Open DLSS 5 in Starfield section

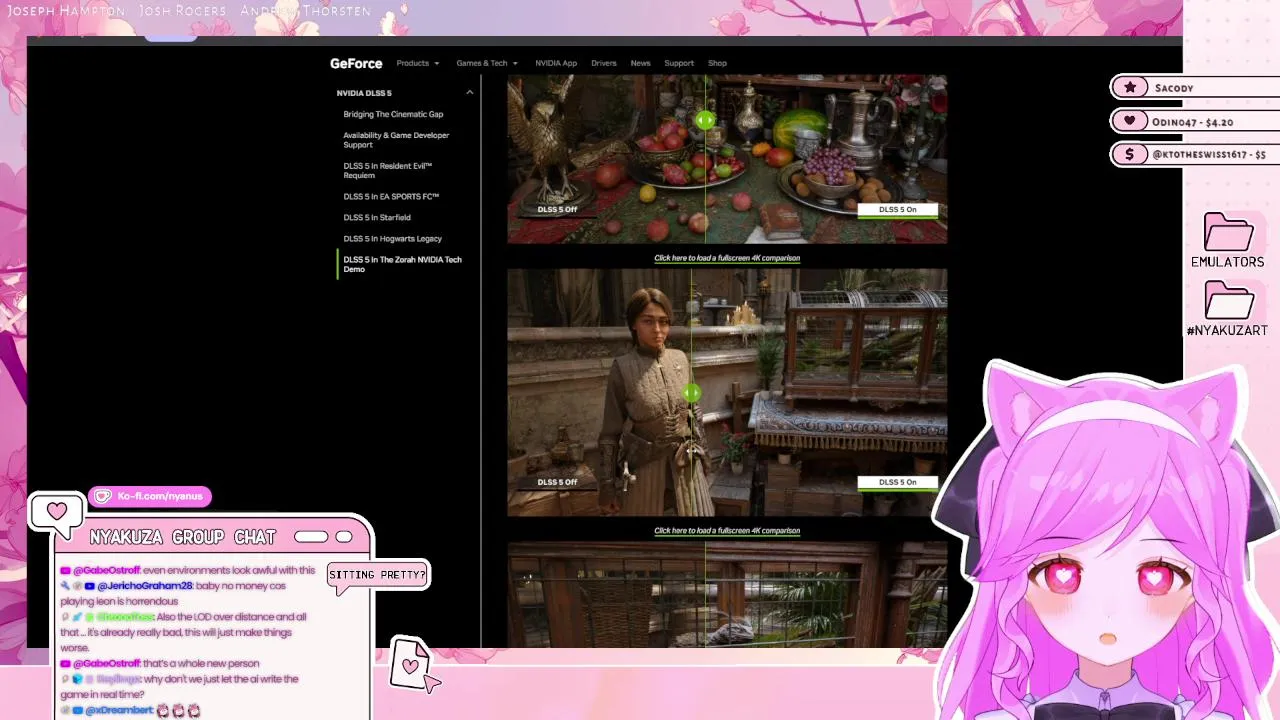point(377,218)
